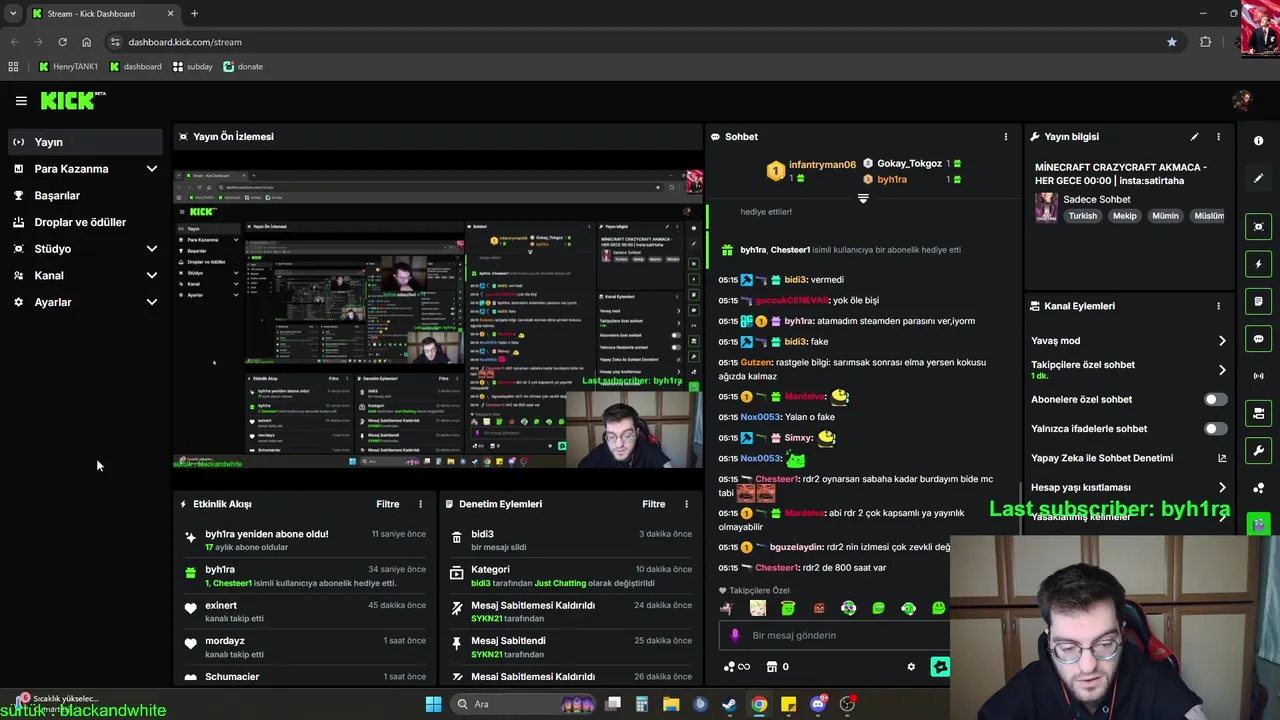Viewport: 1280px width, 720px height.
Task: Open Takipçilere özel sohbet chevron
Action: pyautogui.click(x=1222, y=370)
